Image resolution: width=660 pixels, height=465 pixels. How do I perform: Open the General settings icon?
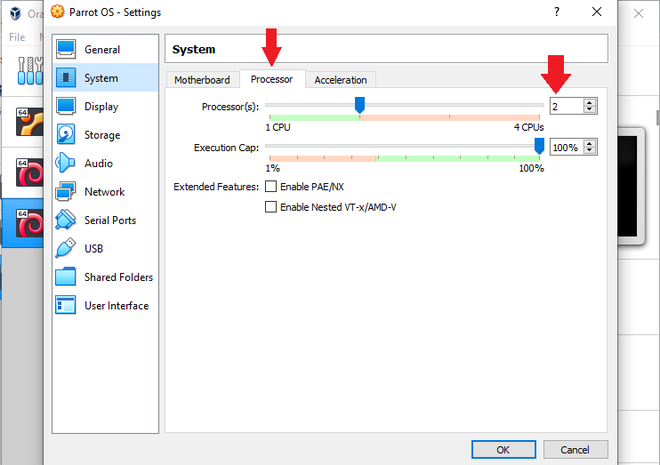pos(66,49)
